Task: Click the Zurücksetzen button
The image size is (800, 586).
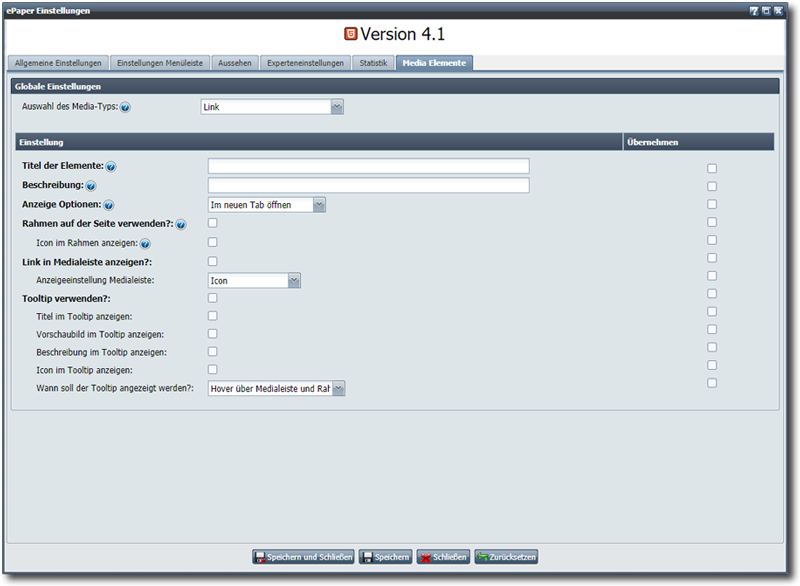Action: pos(506,557)
